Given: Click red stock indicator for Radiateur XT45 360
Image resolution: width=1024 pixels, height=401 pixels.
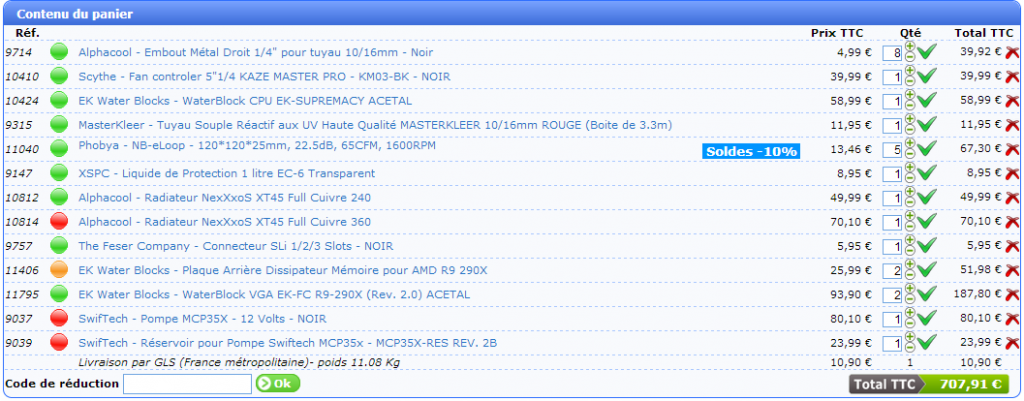Looking at the screenshot, I should (x=59, y=222).
